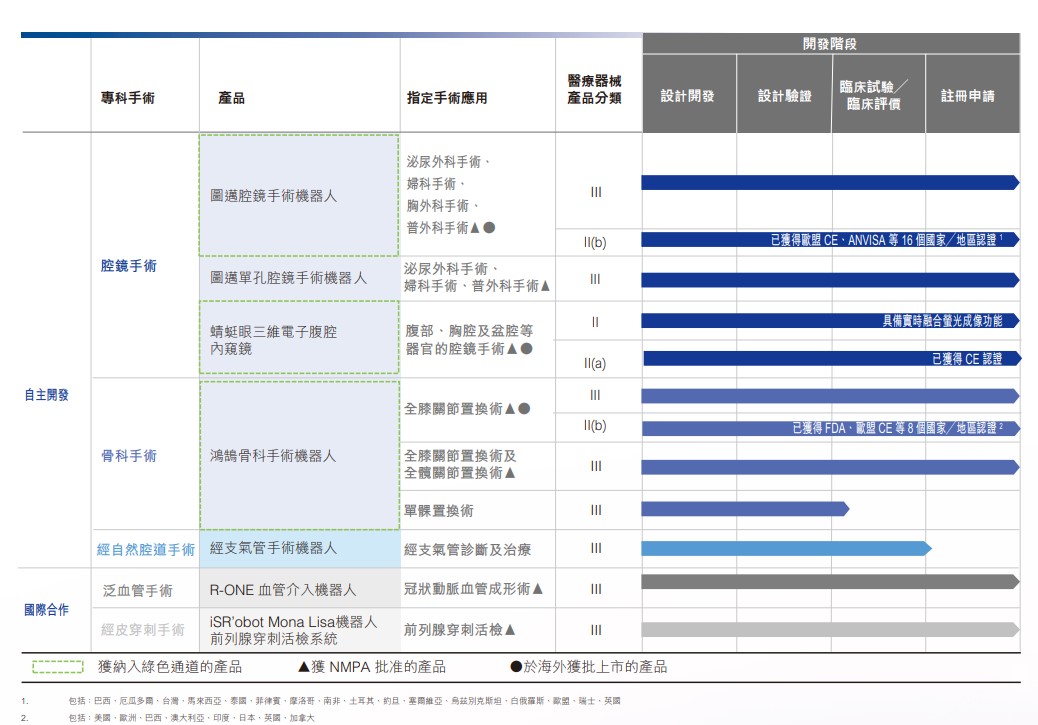Click the II(a) classification cell
The image size is (1038, 725).
(595, 363)
